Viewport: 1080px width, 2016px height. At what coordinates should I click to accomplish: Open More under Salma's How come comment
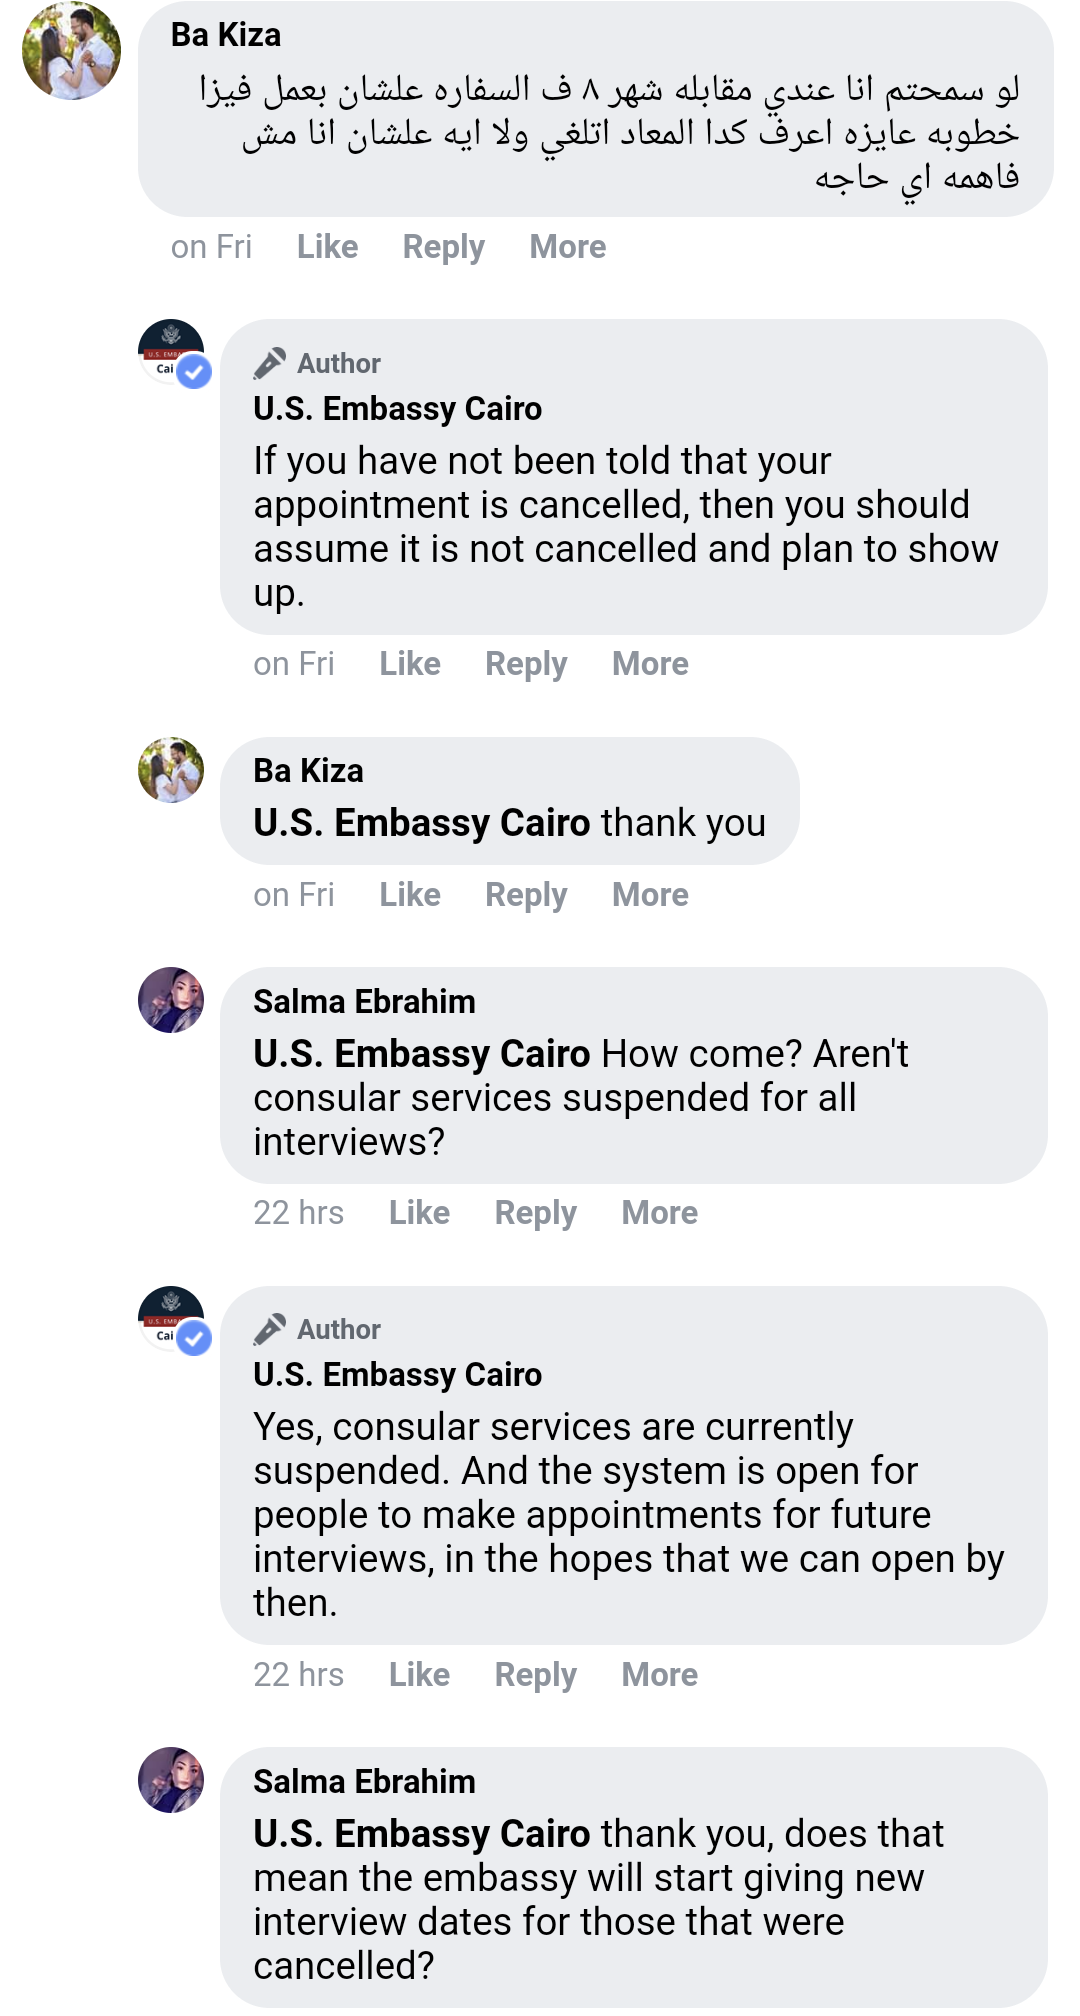pyautogui.click(x=660, y=1213)
